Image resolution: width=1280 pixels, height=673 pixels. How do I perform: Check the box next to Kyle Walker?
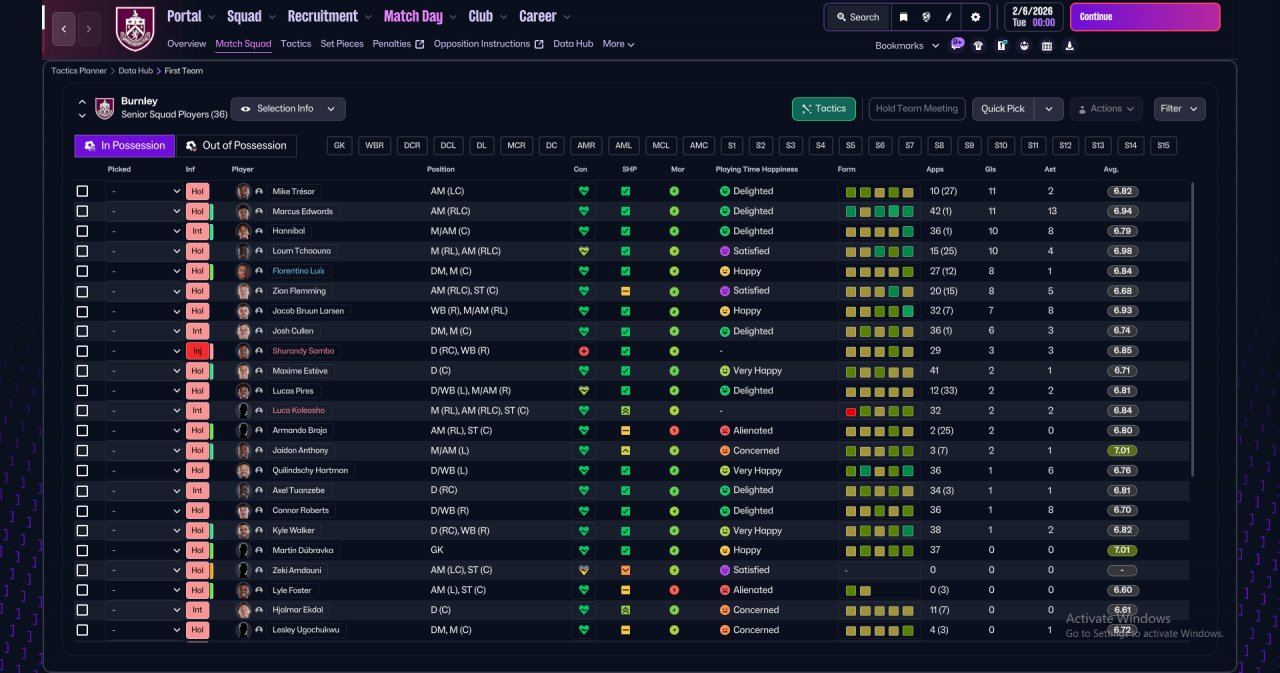click(82, 530)
